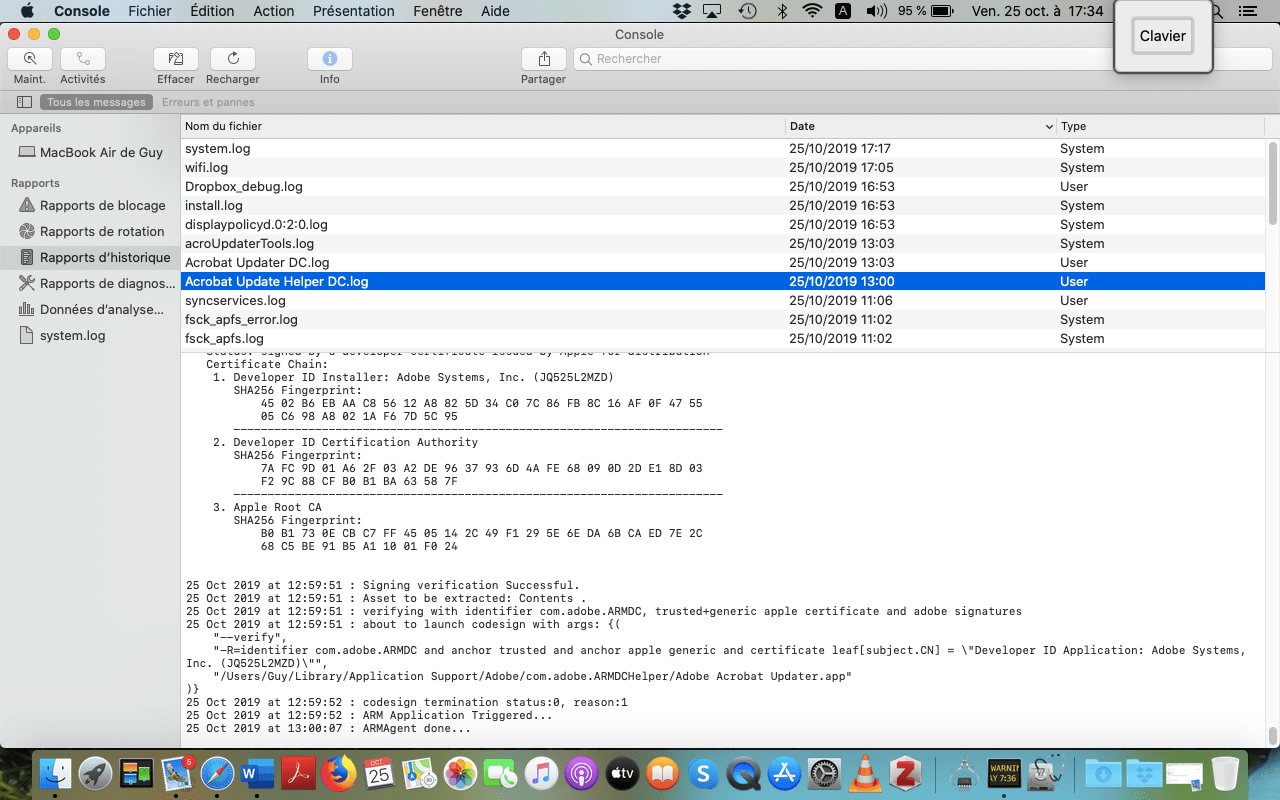The height and width of the screenshot is (800, 1280).
Task: Open Adobe Acrobat from the Dock
Action: click(298, 773)
